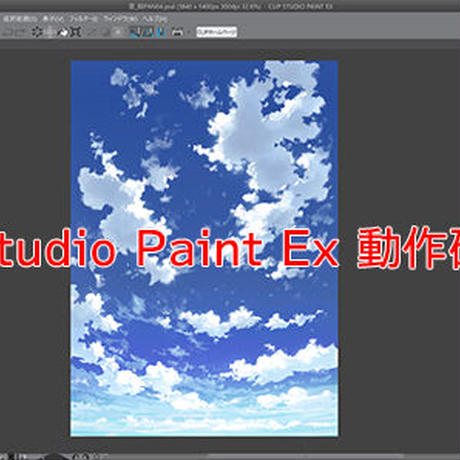Click the white text box in command bar

click(217, 32)
